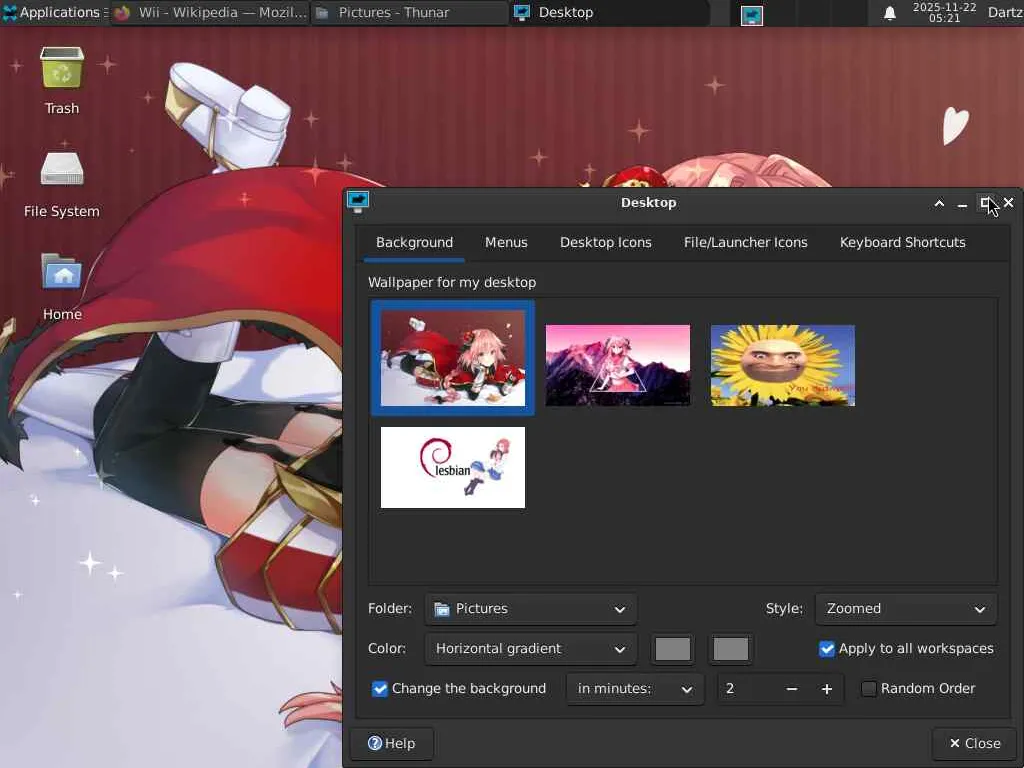The height and width of the screenshot is (768, 1024).
Task: Shade the Desktop dialog with the up-arrow button
Action: (x=939, y=203)
